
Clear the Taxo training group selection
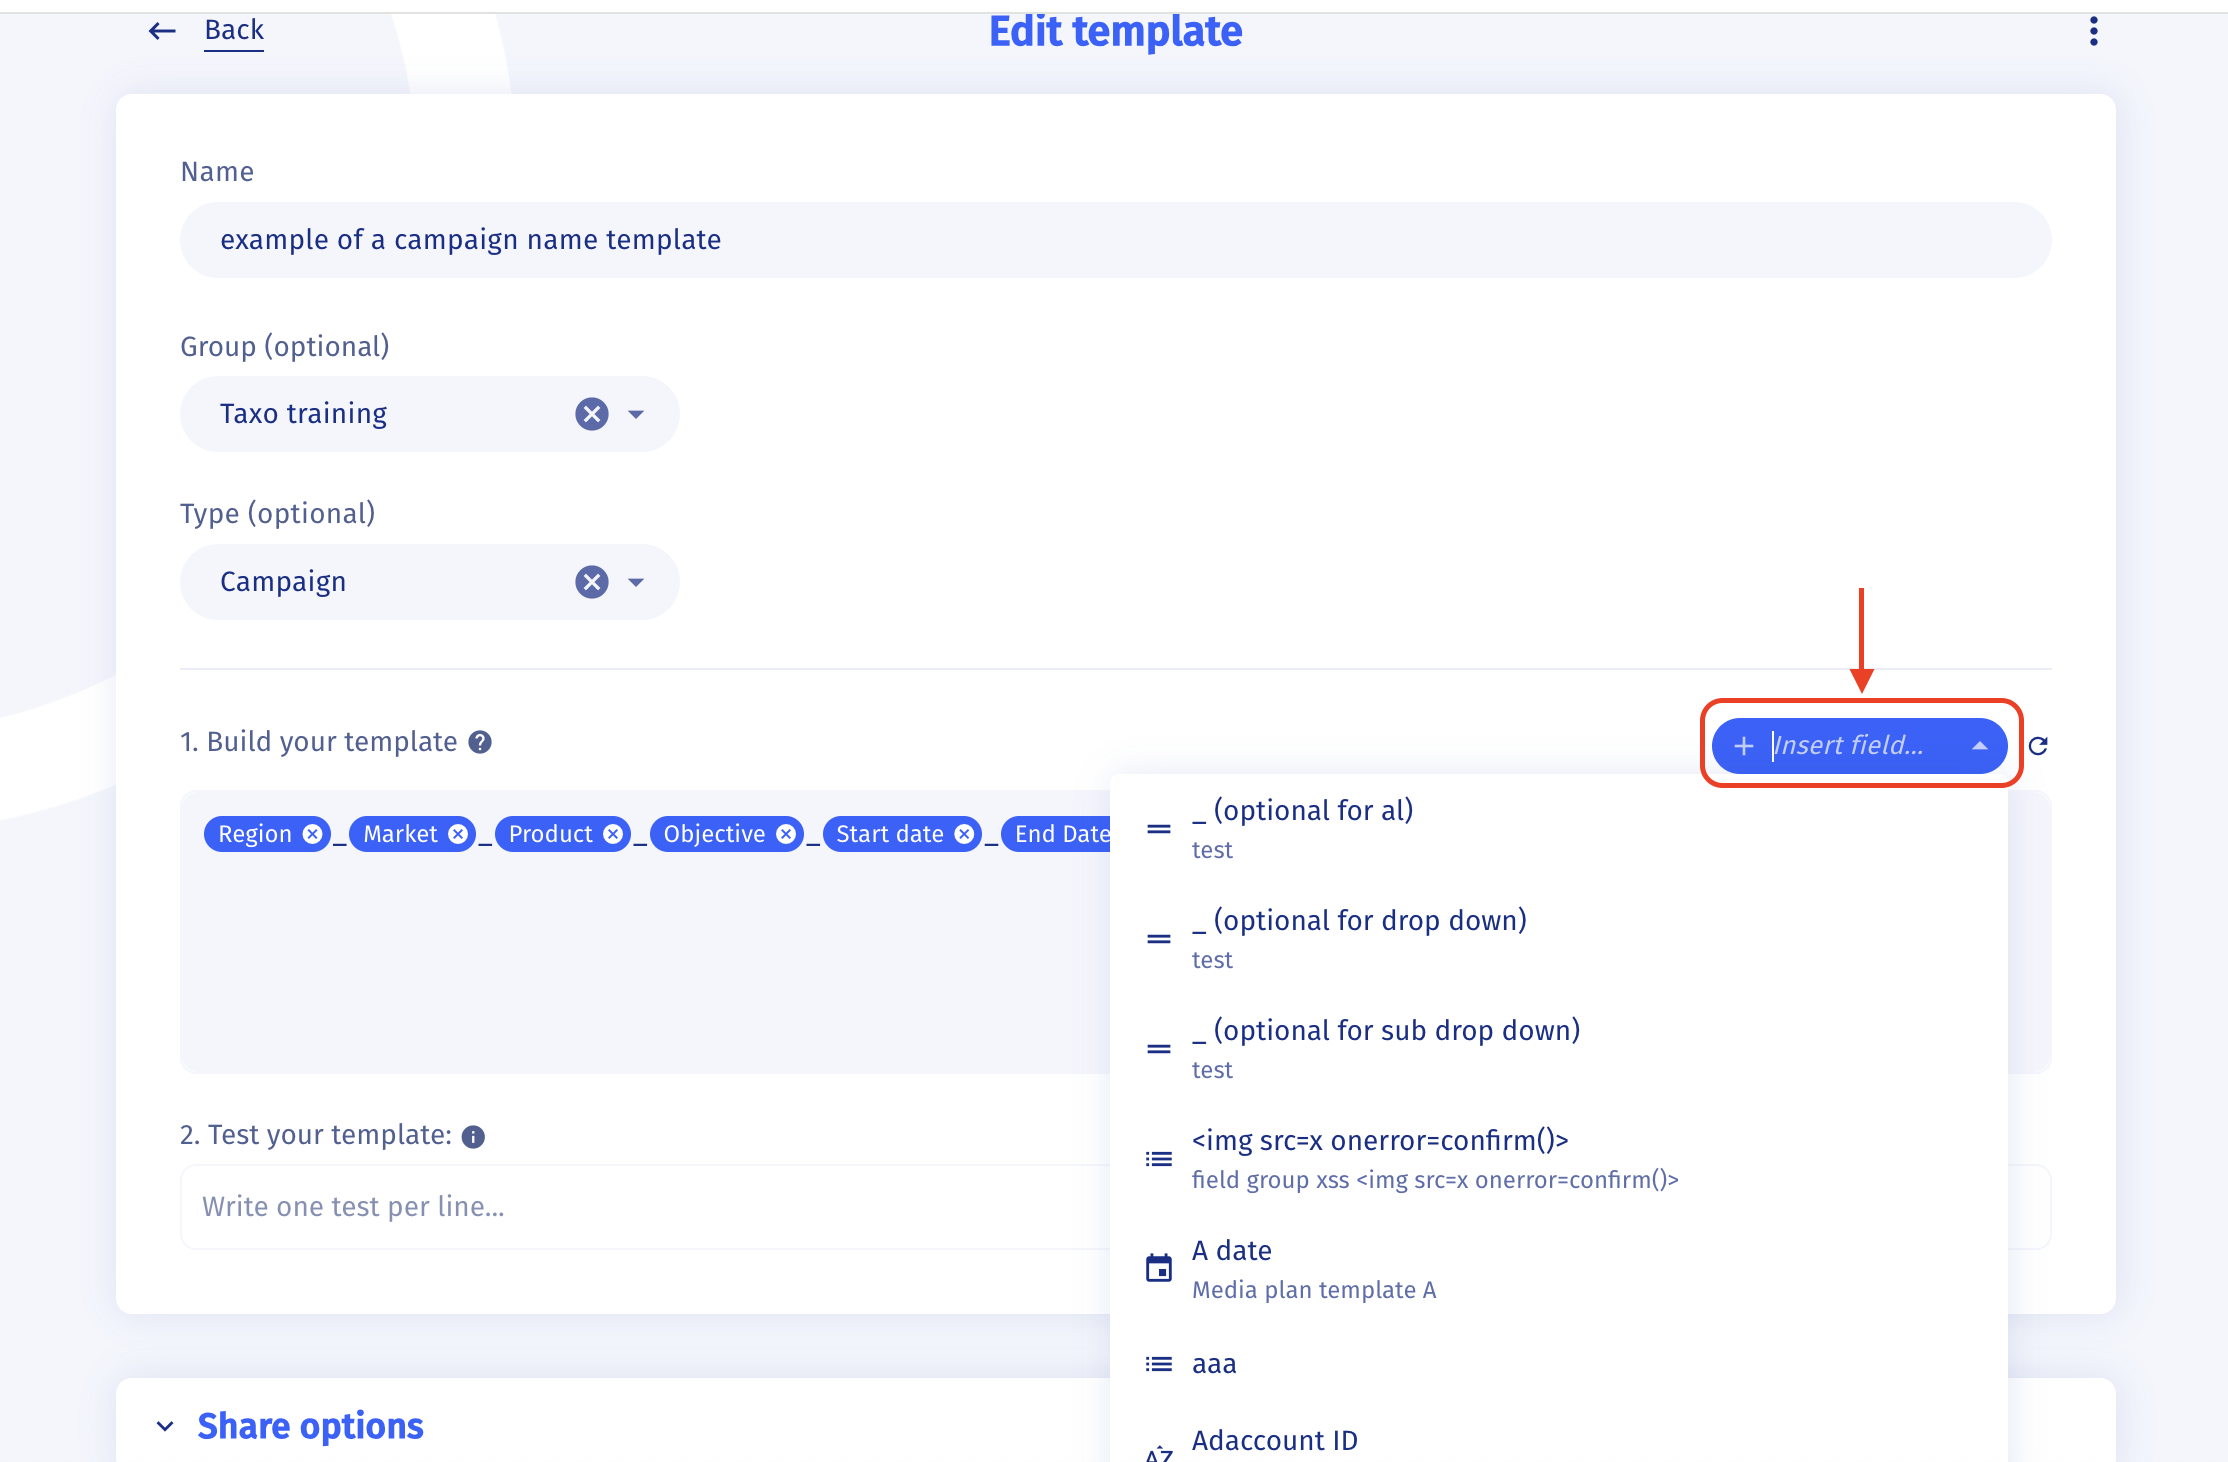[x=592, y=414]
